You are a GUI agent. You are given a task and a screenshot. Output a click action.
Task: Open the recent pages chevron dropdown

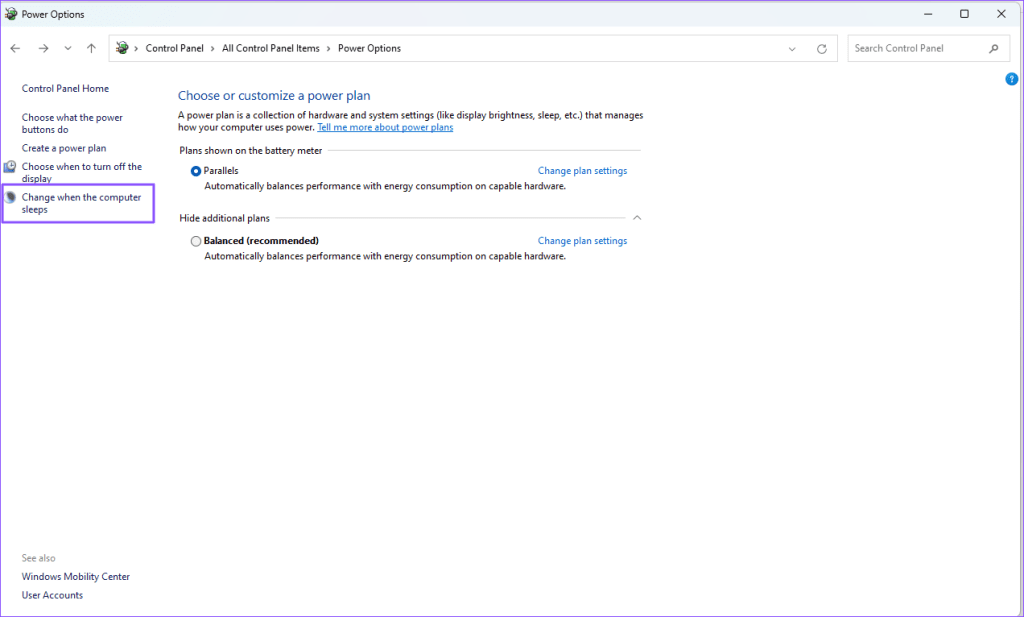pyautogui.click(x=67, y=47)
